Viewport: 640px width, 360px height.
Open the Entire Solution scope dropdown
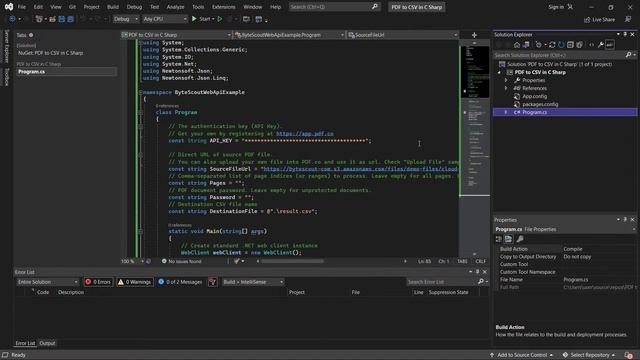[x=47, y=282]
